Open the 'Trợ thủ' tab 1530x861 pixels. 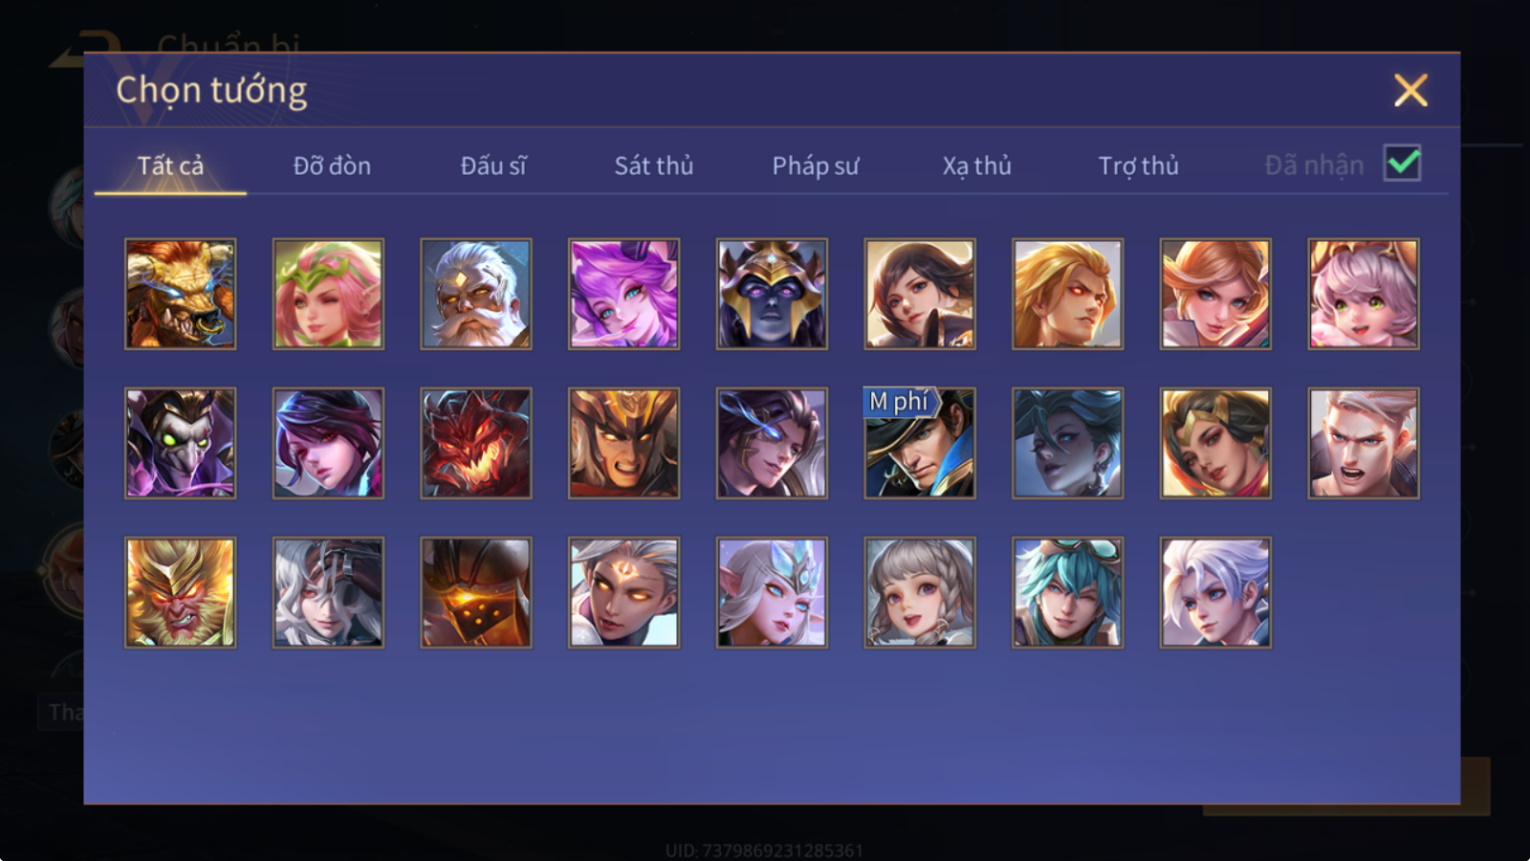pos(1138,166)
